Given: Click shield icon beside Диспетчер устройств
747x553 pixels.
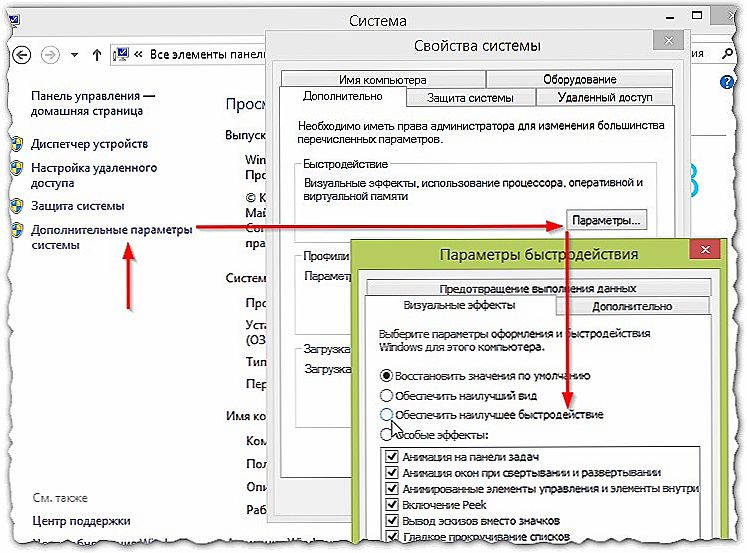Looking at the screenshot, I should (x=17, y=144).
